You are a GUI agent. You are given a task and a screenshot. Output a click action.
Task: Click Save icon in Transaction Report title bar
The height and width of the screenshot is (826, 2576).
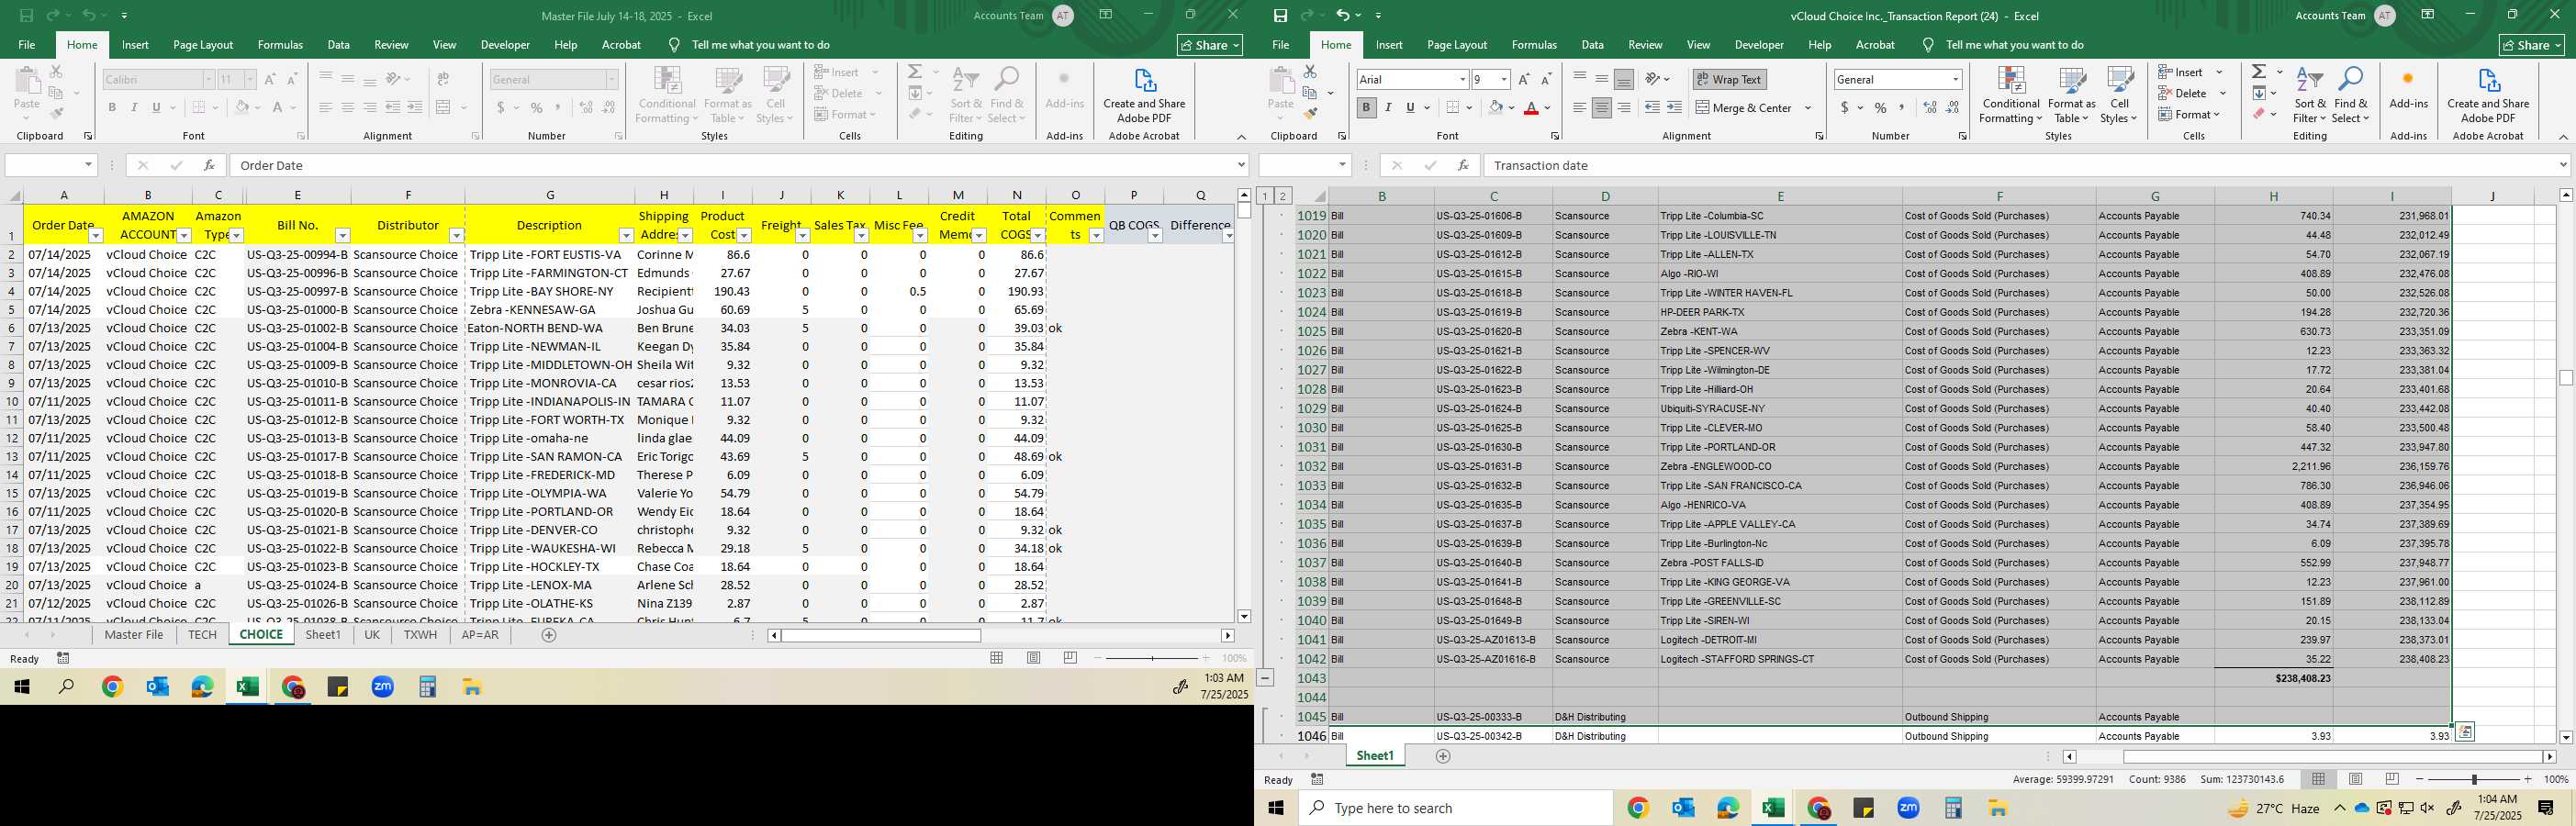coord(1280,15)
